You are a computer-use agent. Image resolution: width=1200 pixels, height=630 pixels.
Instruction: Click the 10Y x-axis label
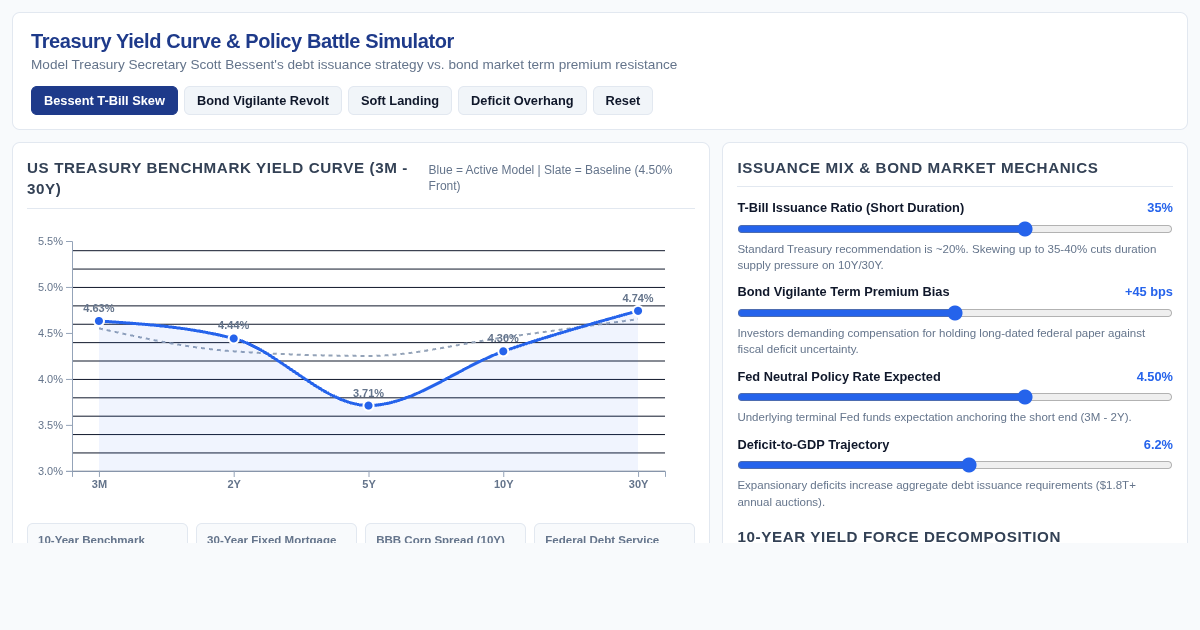coord(503,484)
